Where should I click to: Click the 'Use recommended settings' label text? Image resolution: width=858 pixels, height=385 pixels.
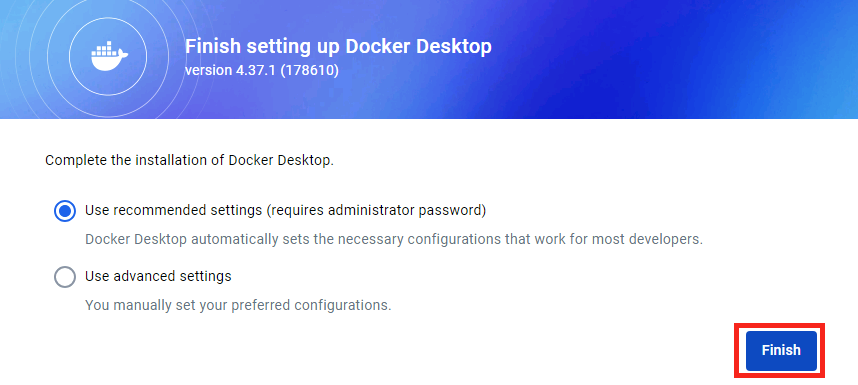(x=173, y=211)
